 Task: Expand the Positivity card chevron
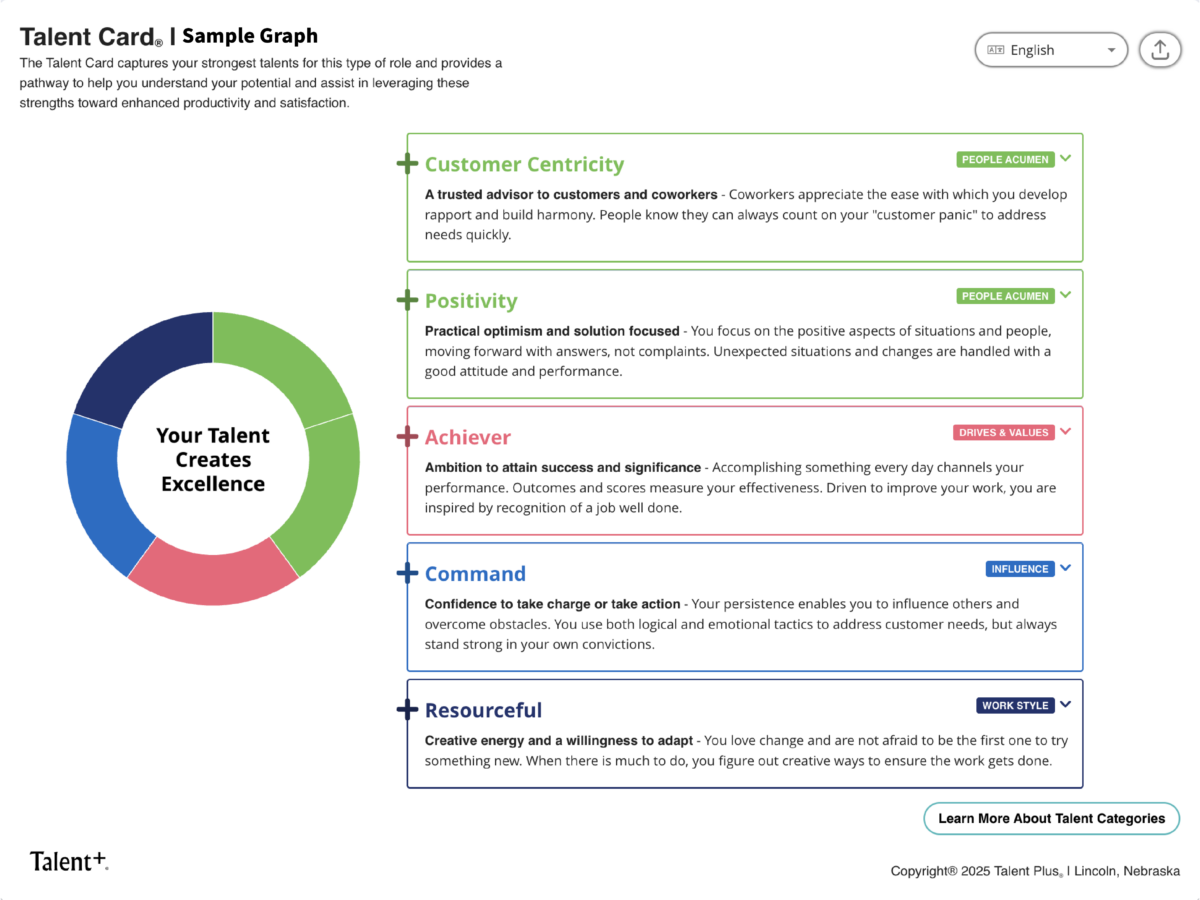pos(1065,295)
